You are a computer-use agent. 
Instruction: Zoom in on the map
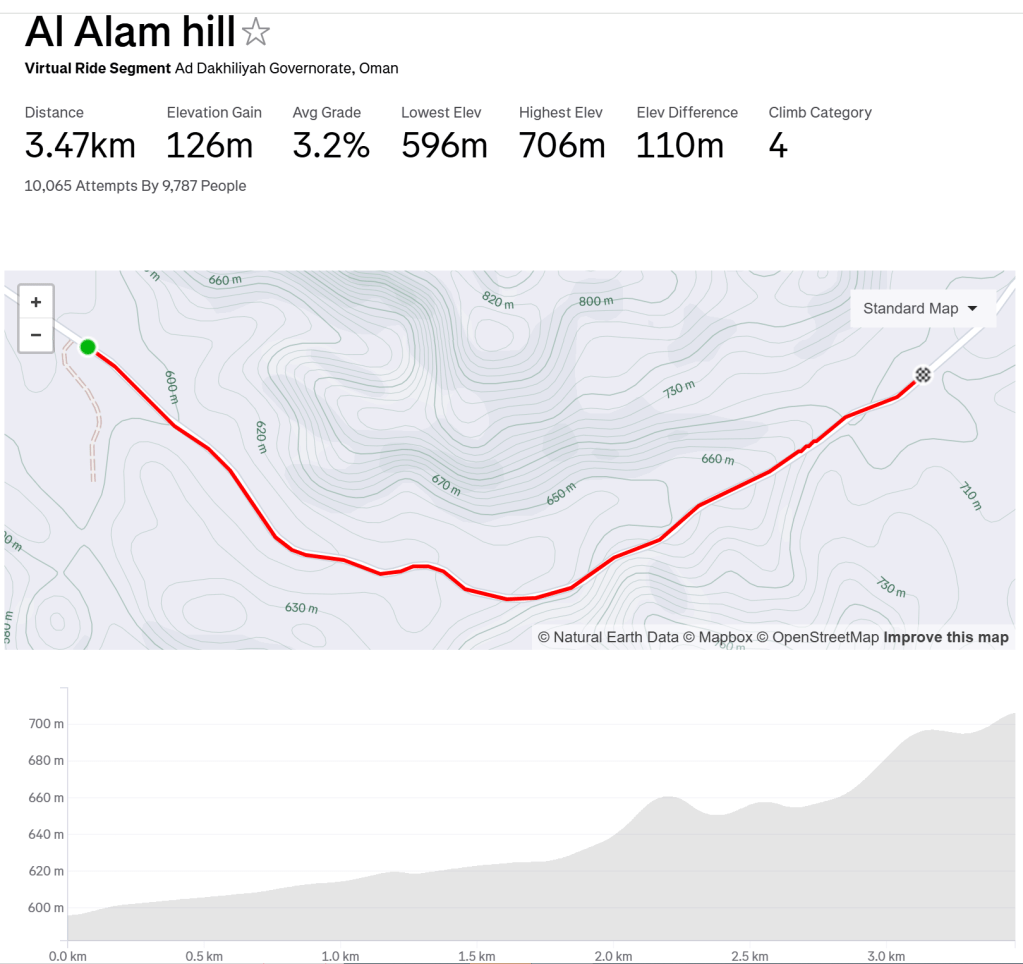point(36,302)
